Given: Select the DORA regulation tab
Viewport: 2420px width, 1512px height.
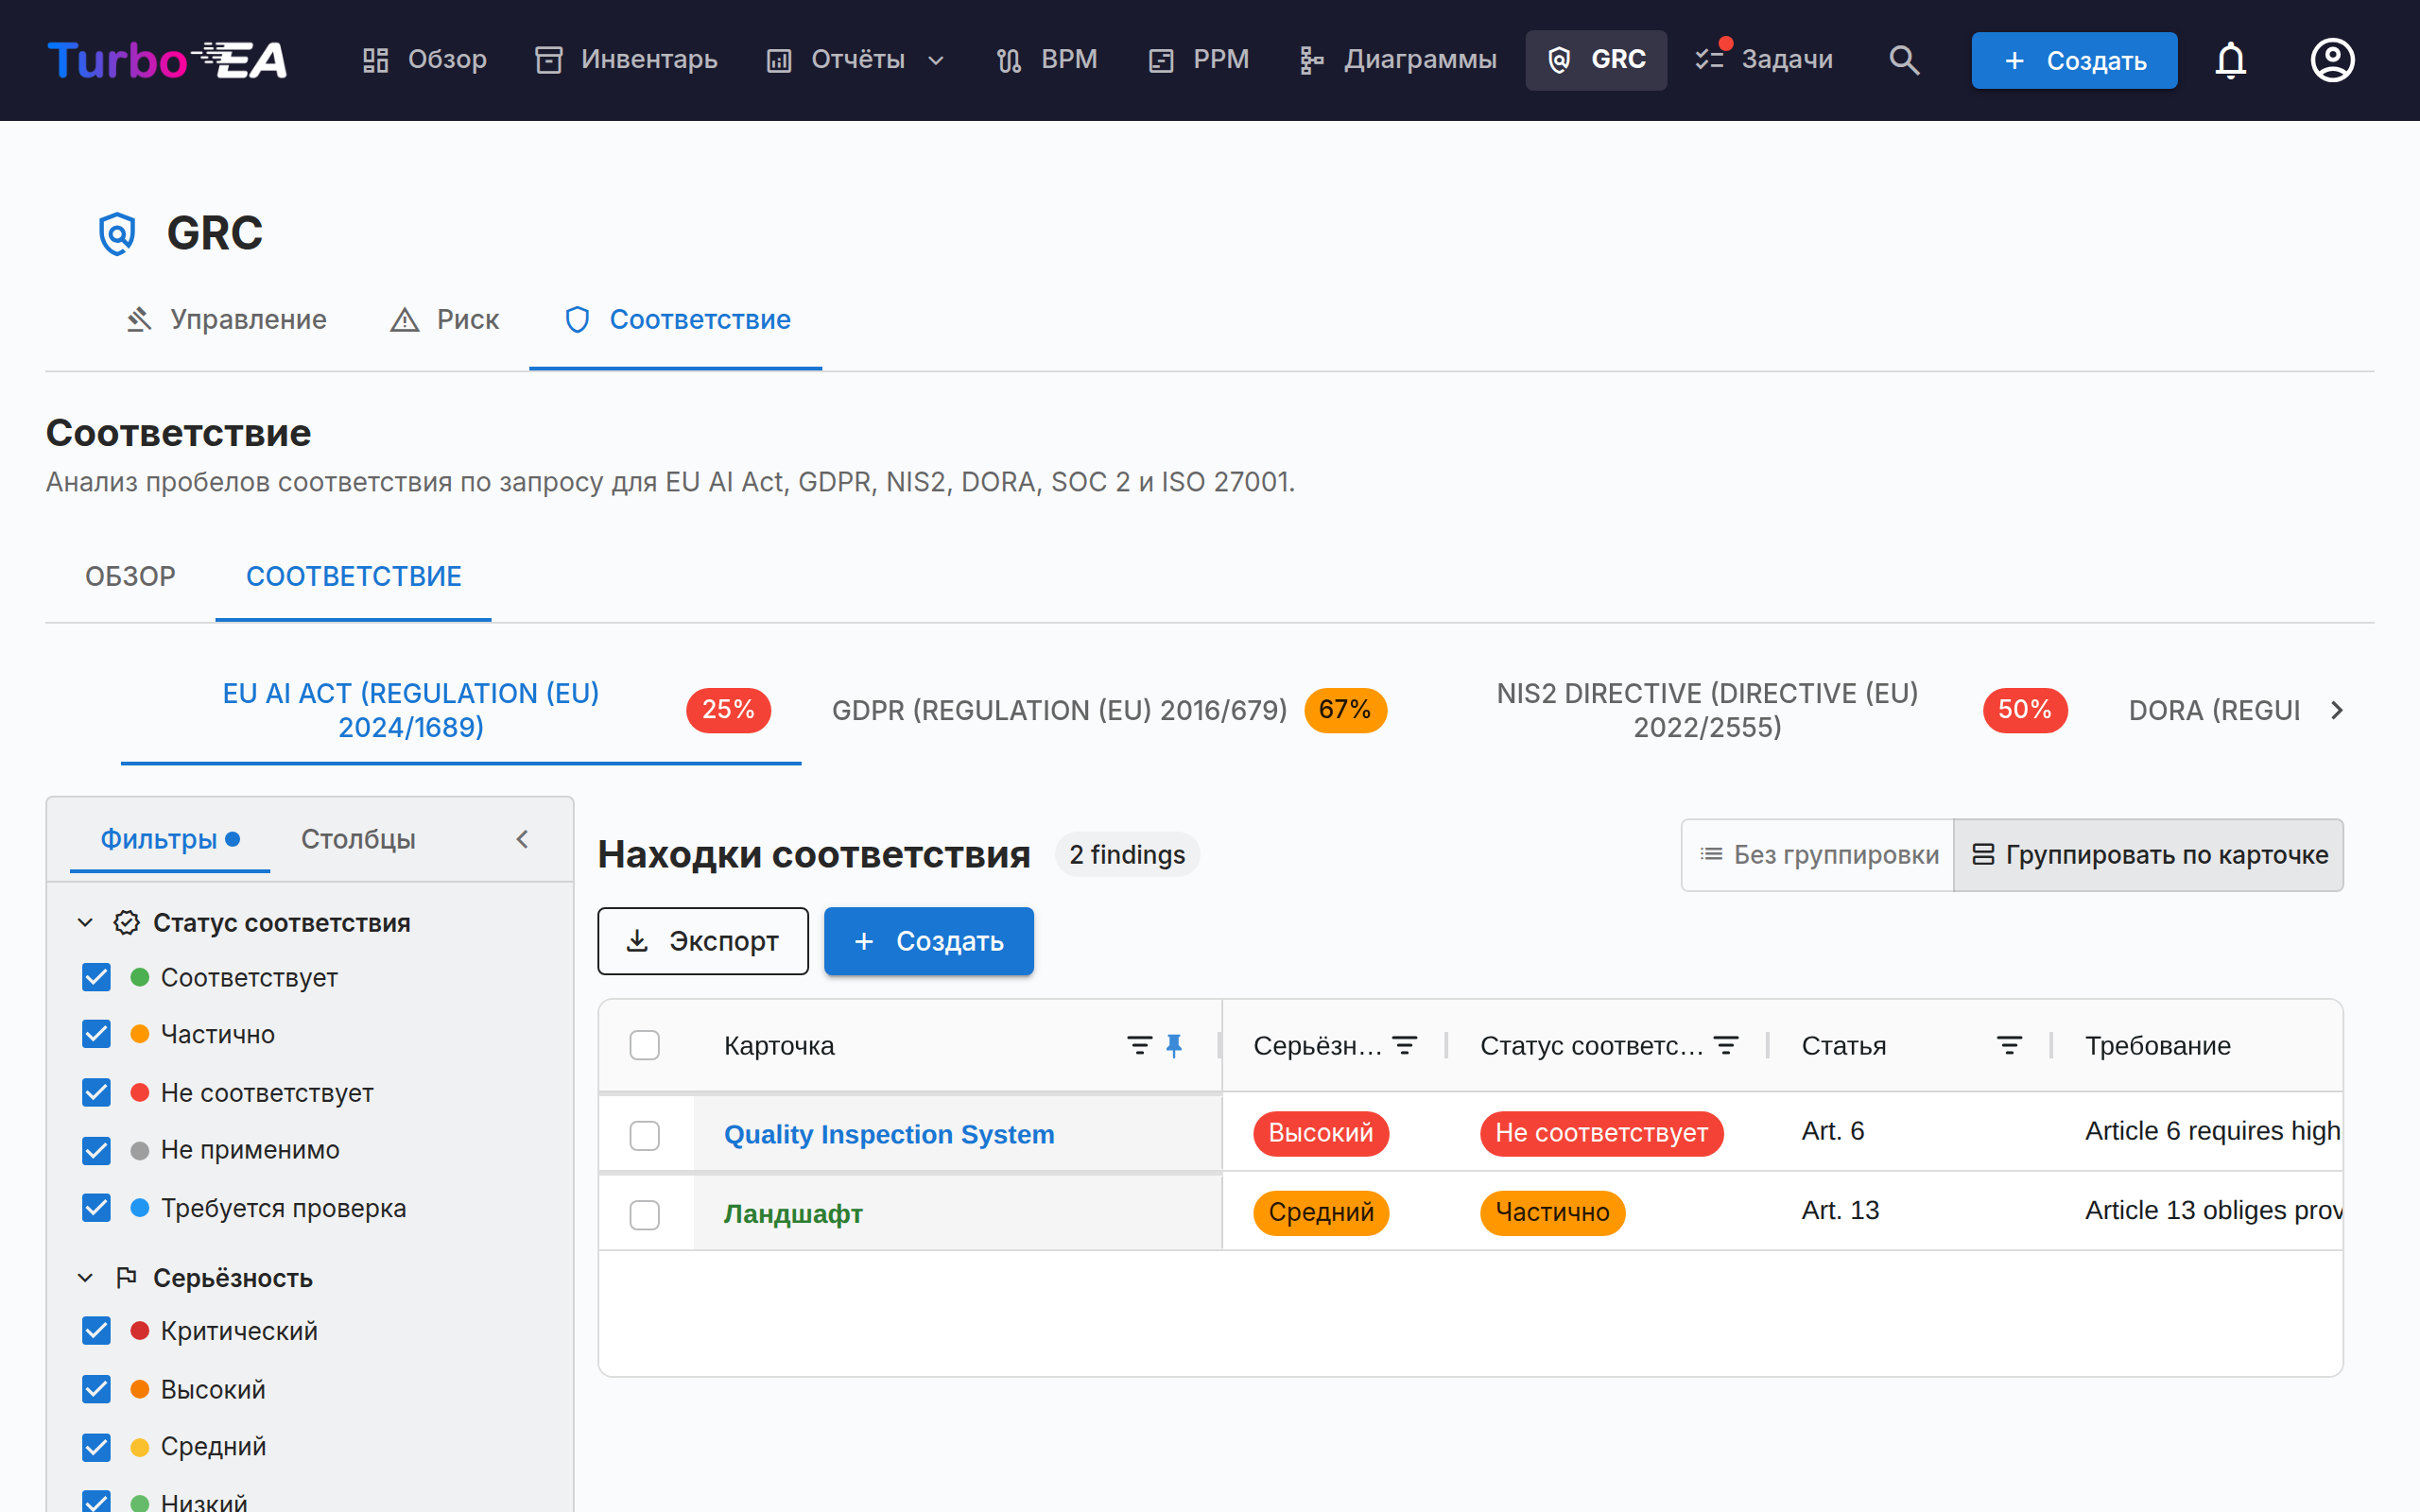Looking at the screenshot, I should click(2213, 710).
